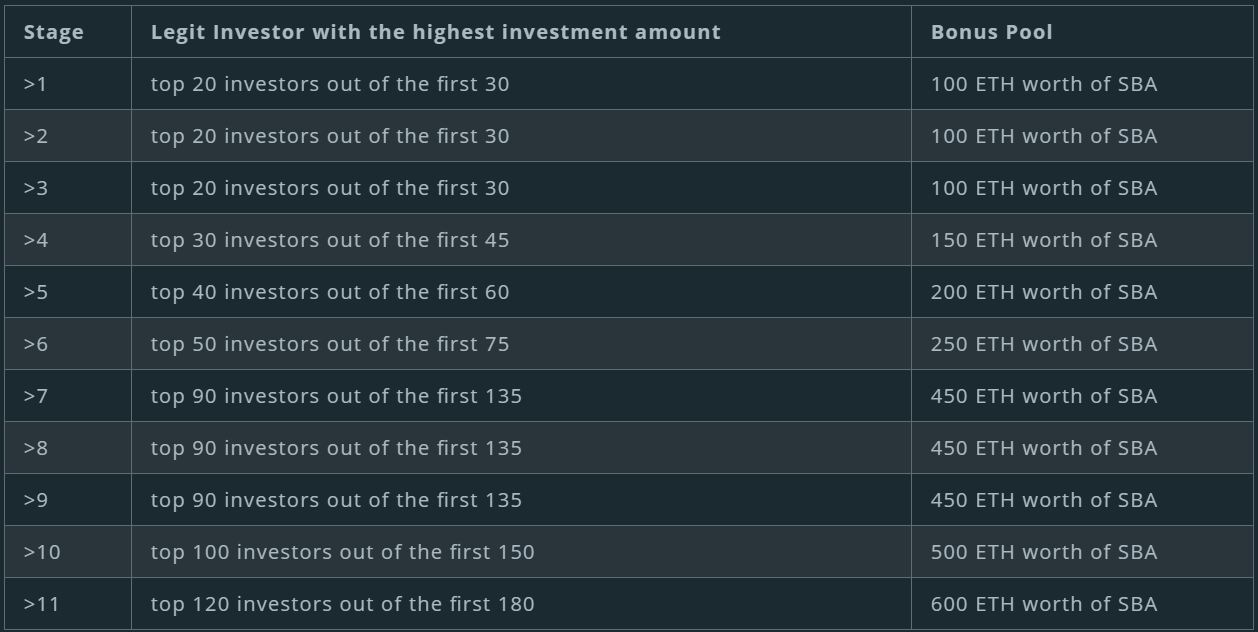Click the 200 ETH worth of SBA cell
The image size is (1258, 632).
tap(1082, 292)
